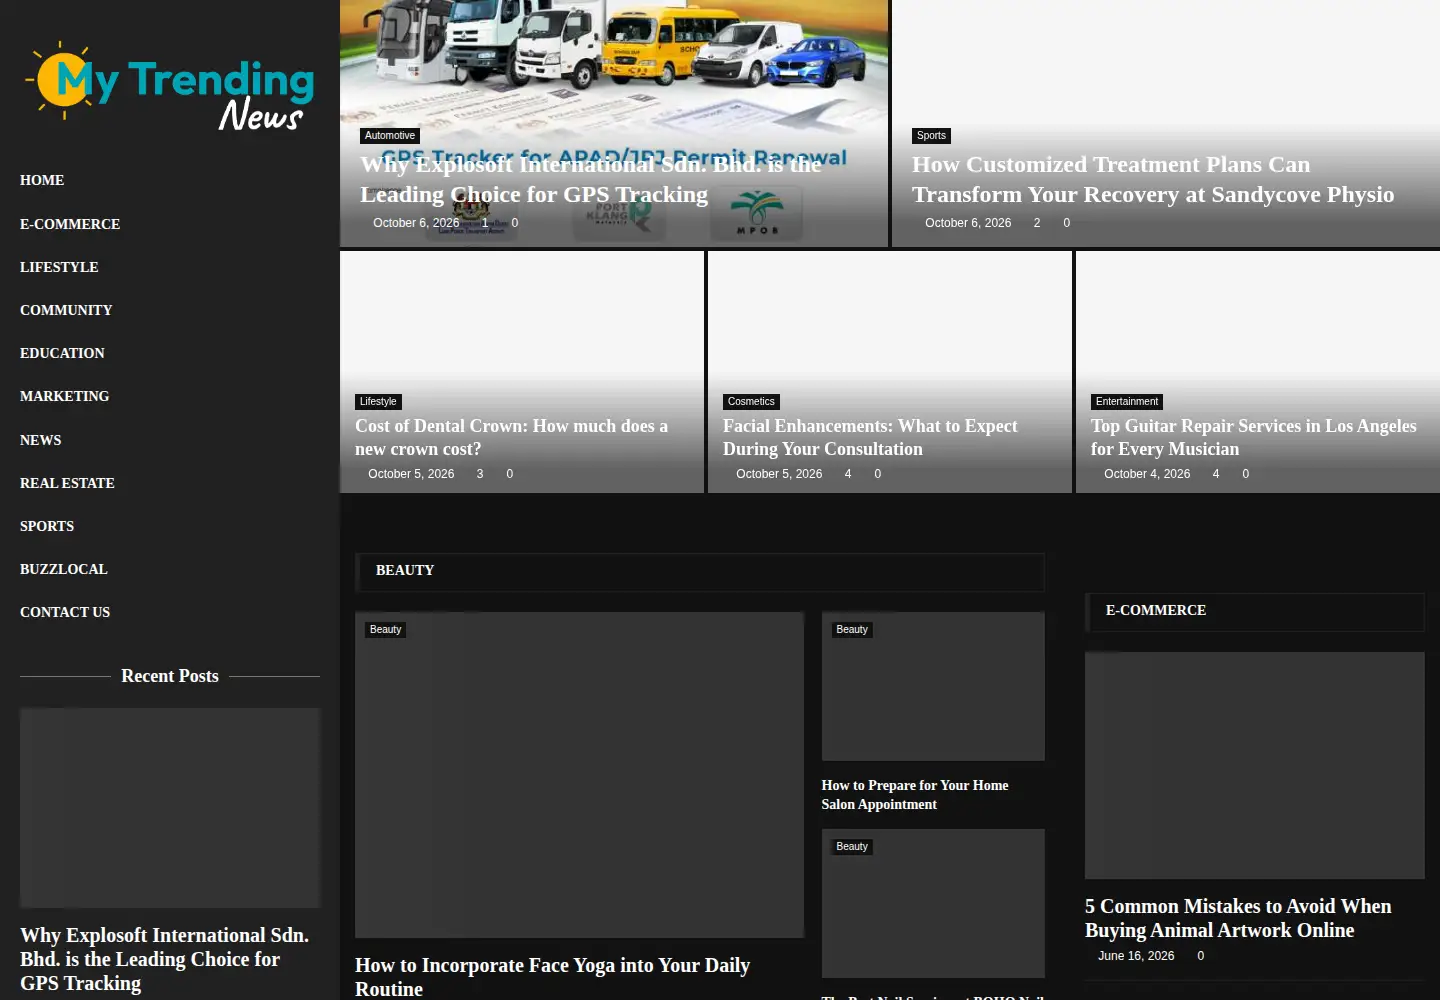Click the Sports tag on the Sandycove article
The width and height of the screenshot is (1440, 1000).
click(x=931, y=136)
